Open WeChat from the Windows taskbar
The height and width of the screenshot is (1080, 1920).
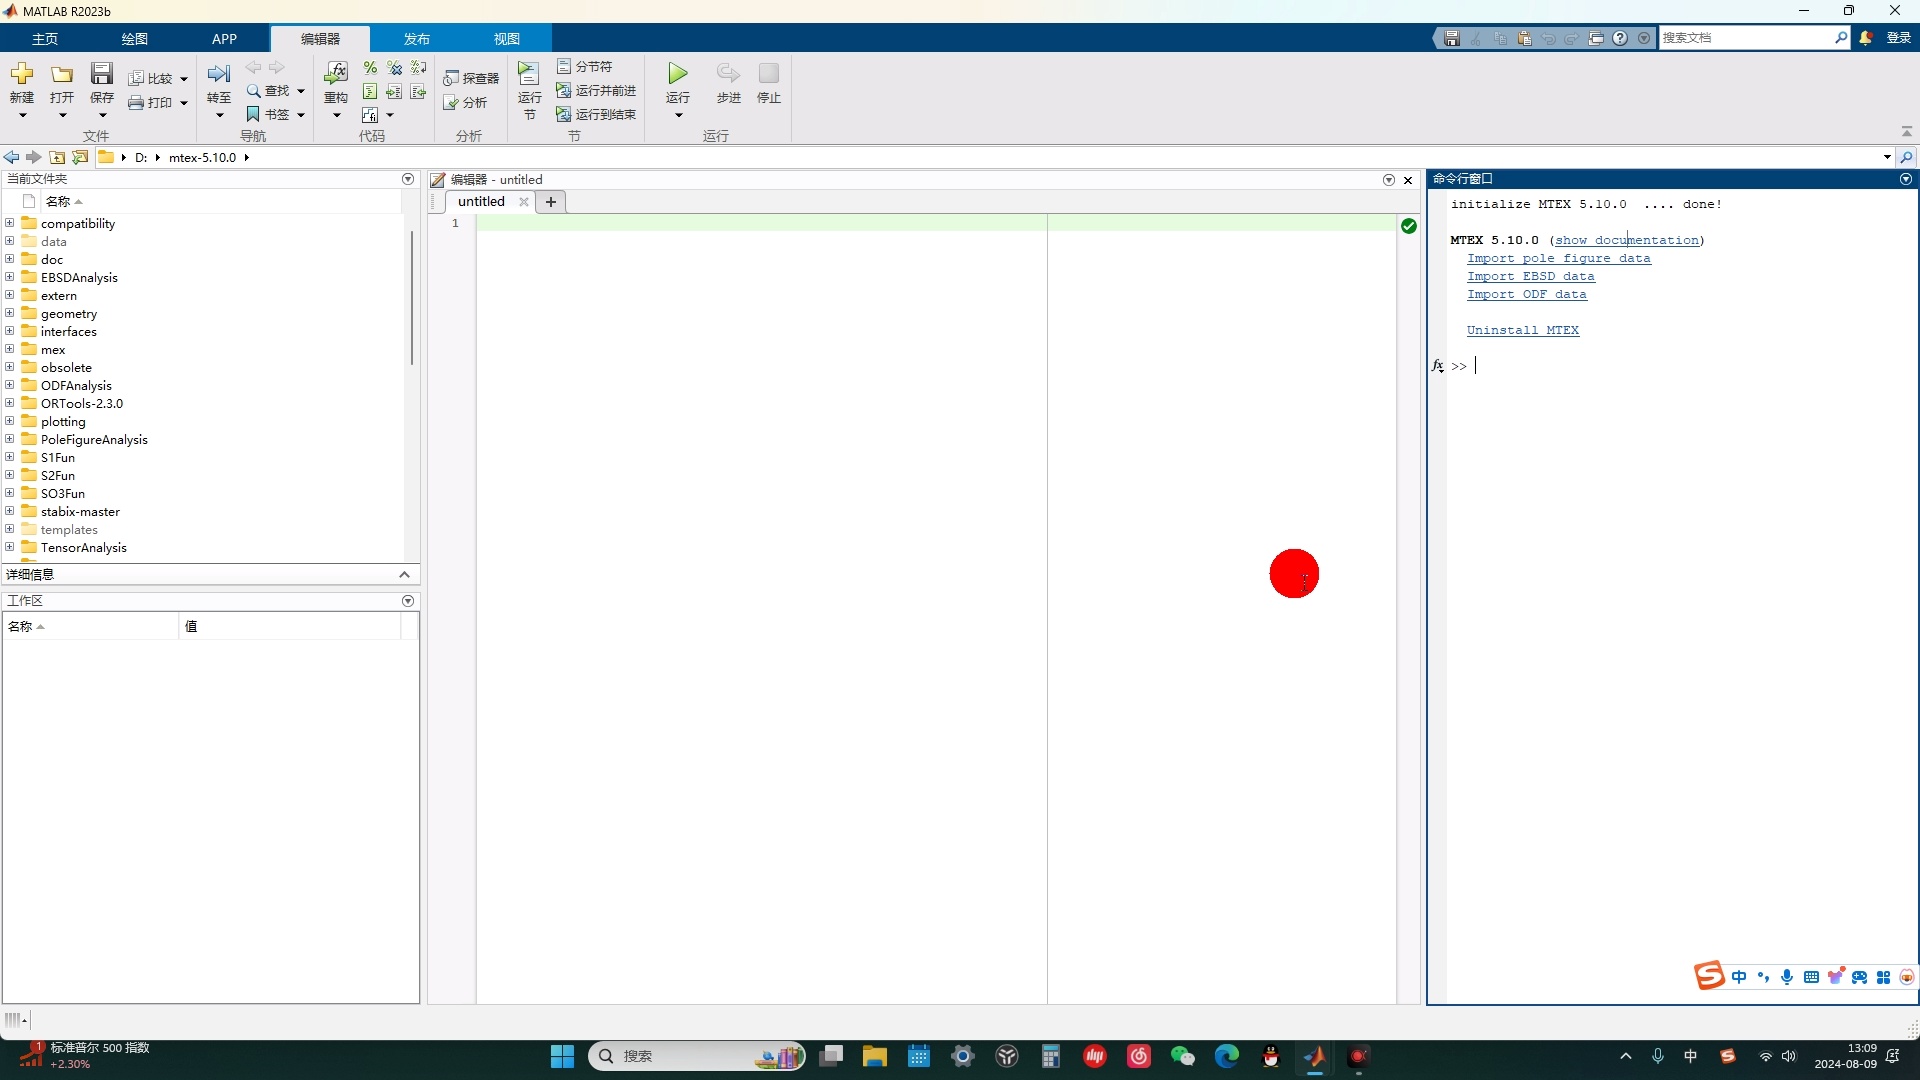tap(1183, 1057)
